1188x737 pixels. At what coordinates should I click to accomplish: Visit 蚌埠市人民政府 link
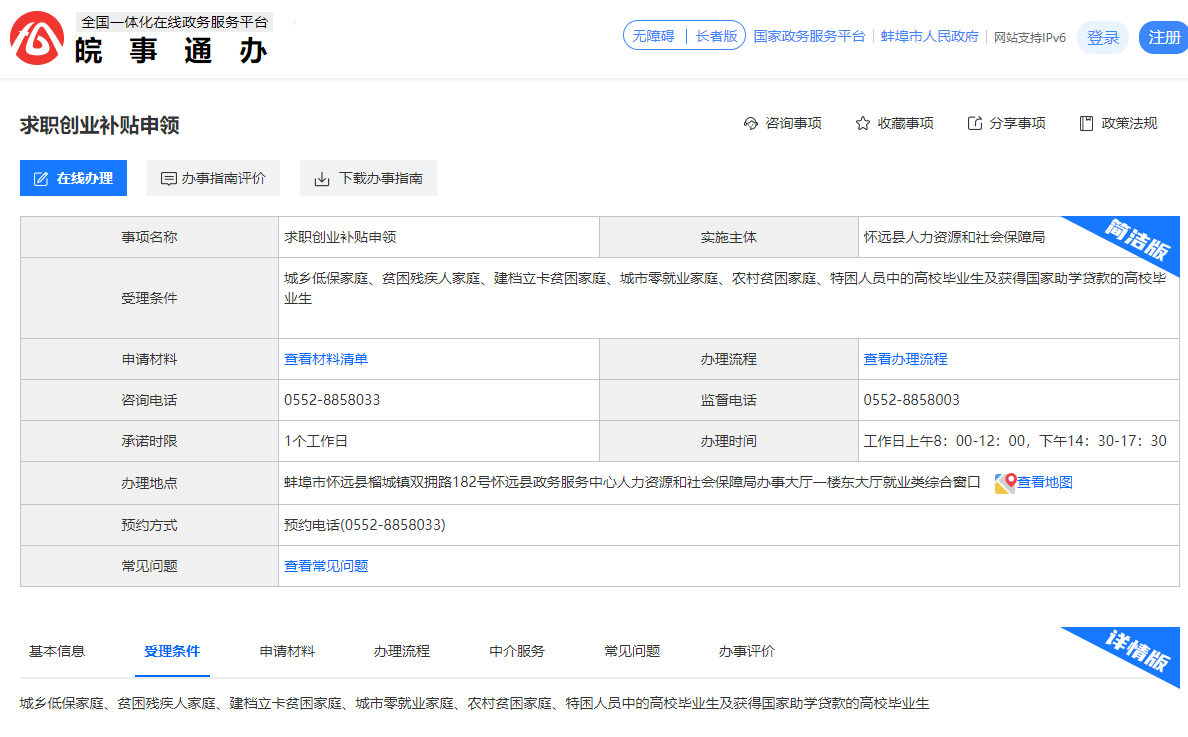click(930, 36)
